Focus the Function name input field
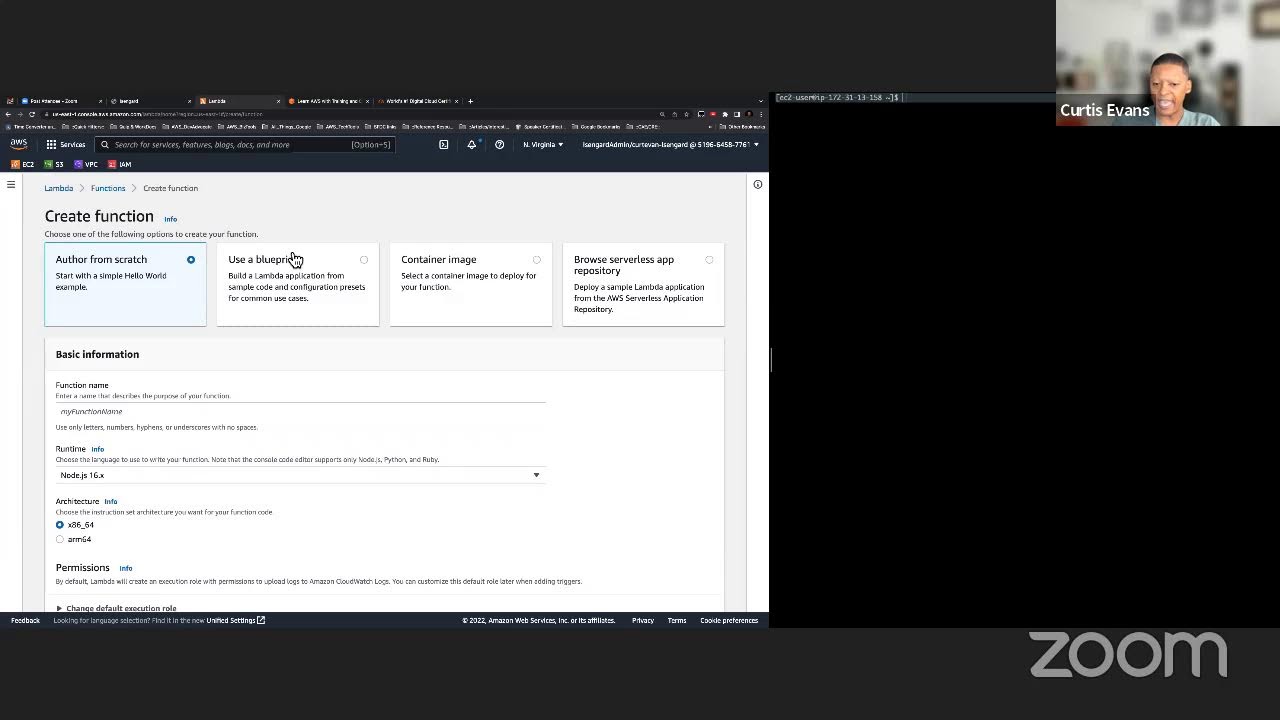The width and height of the screenshot is (1280, 720). tap(300, 411)
